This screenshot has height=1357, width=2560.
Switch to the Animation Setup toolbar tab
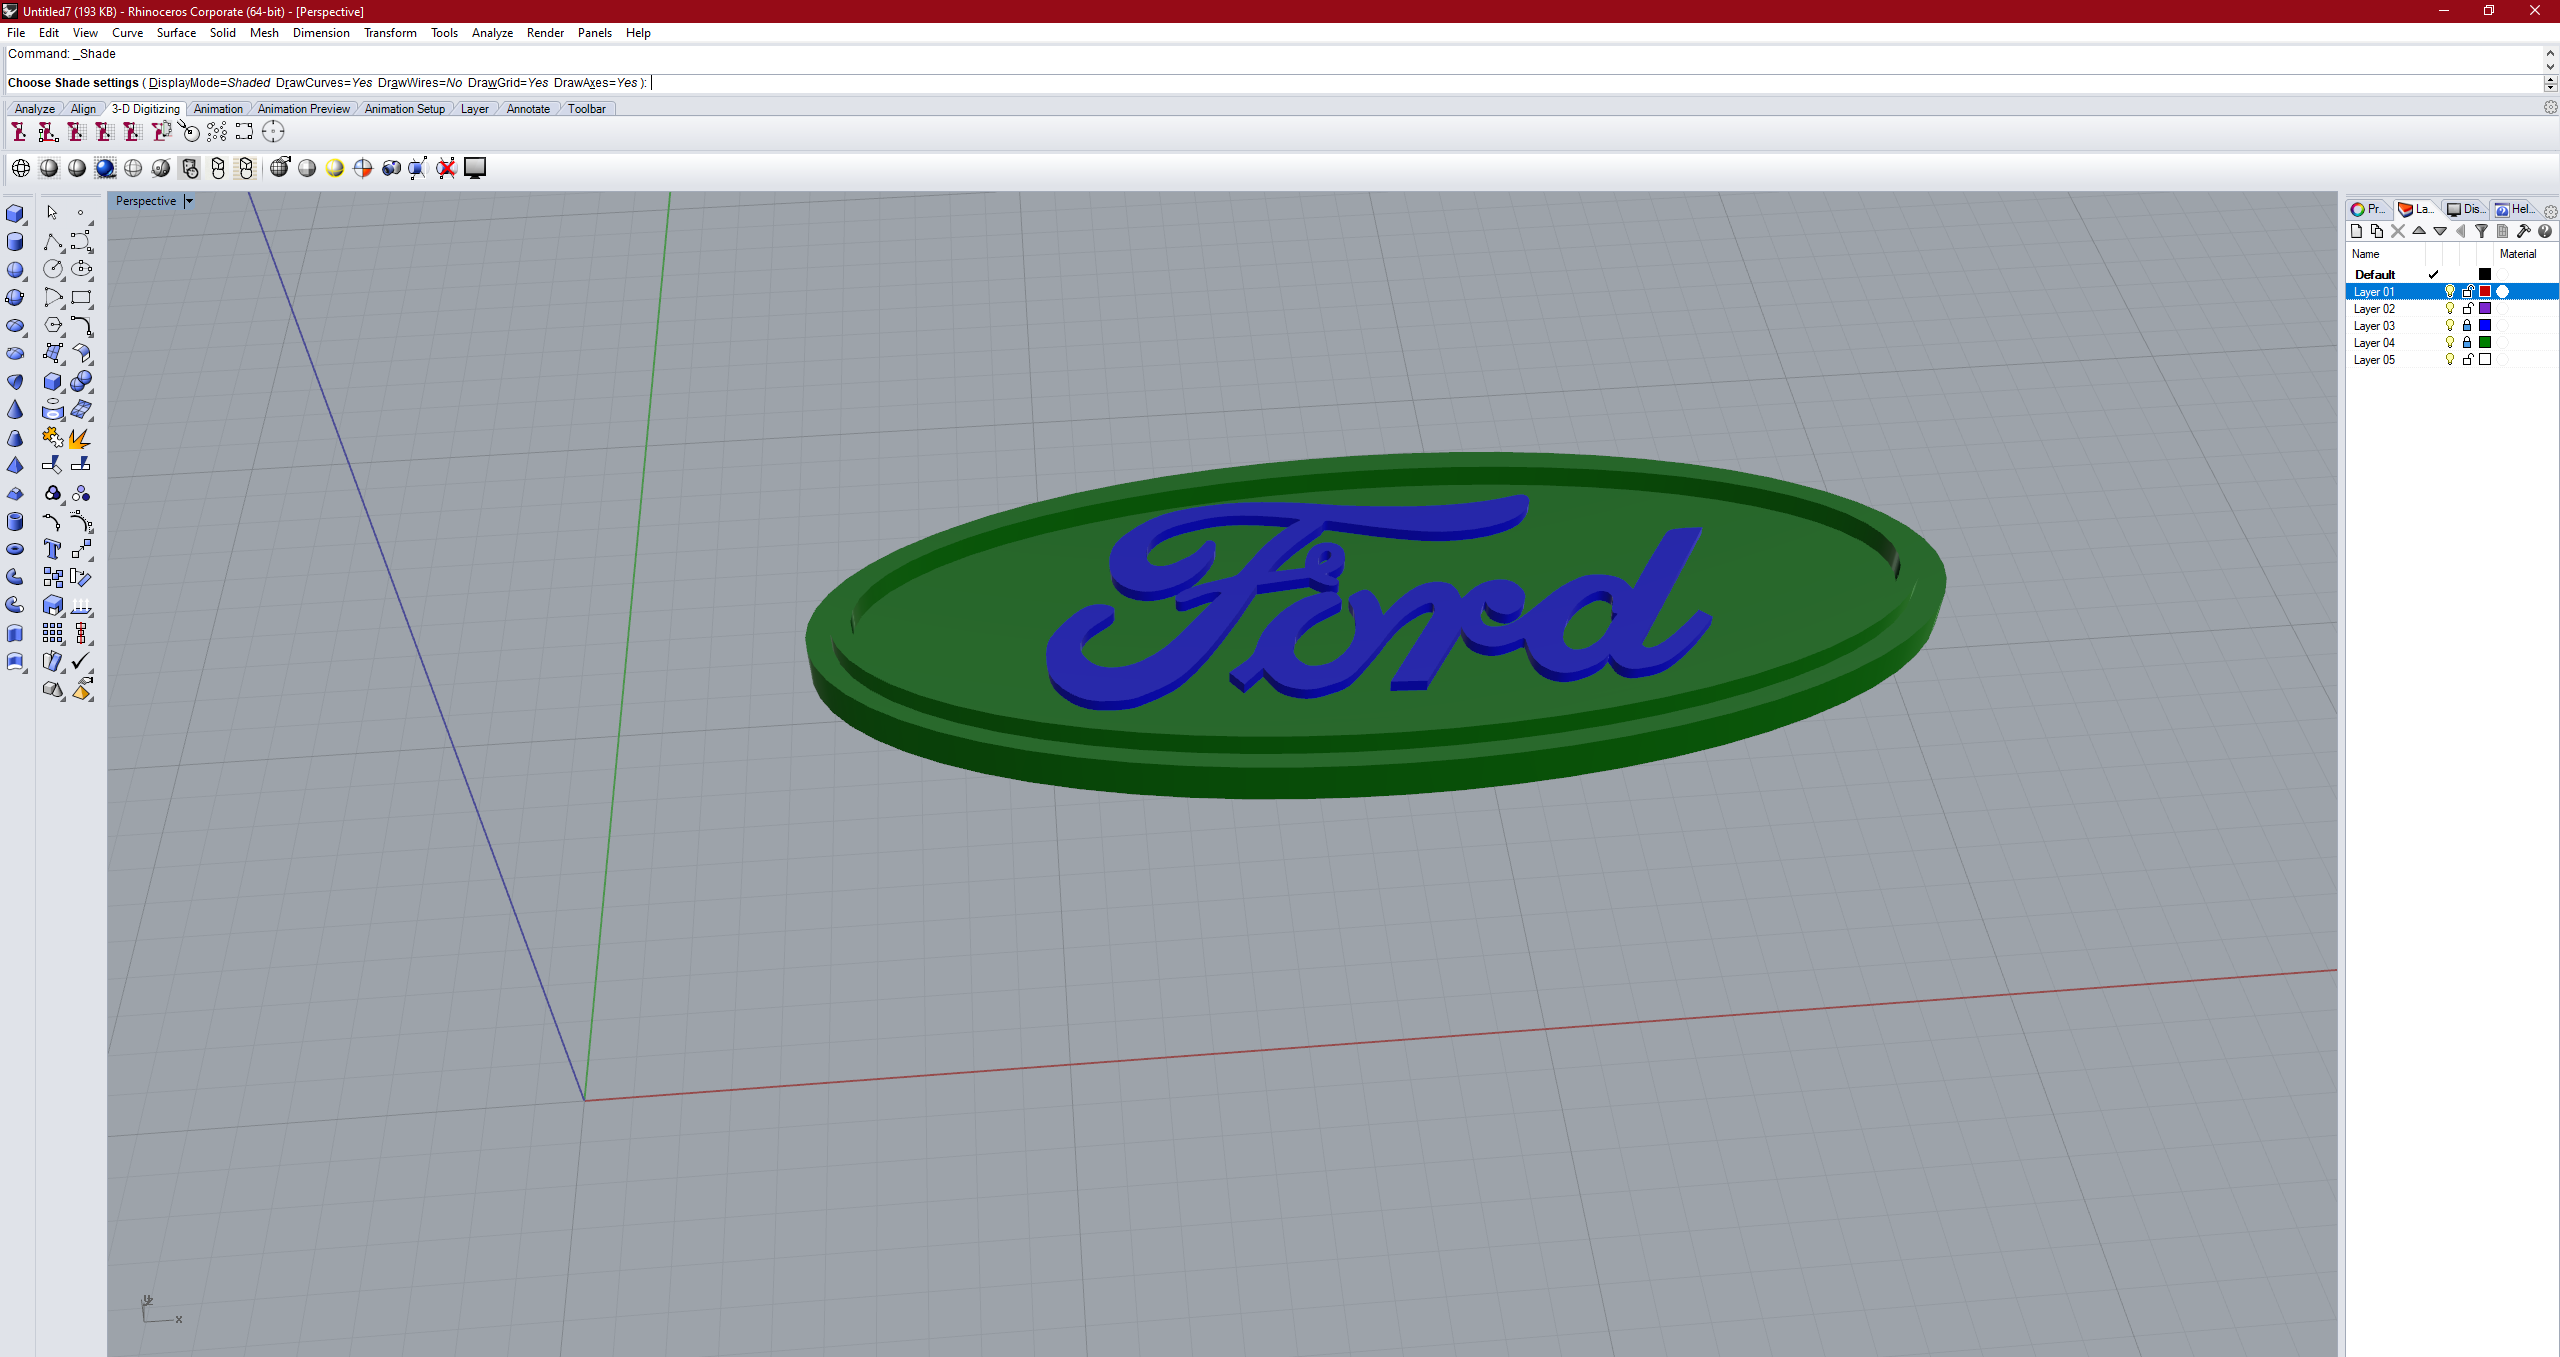[x=404, y=109]
